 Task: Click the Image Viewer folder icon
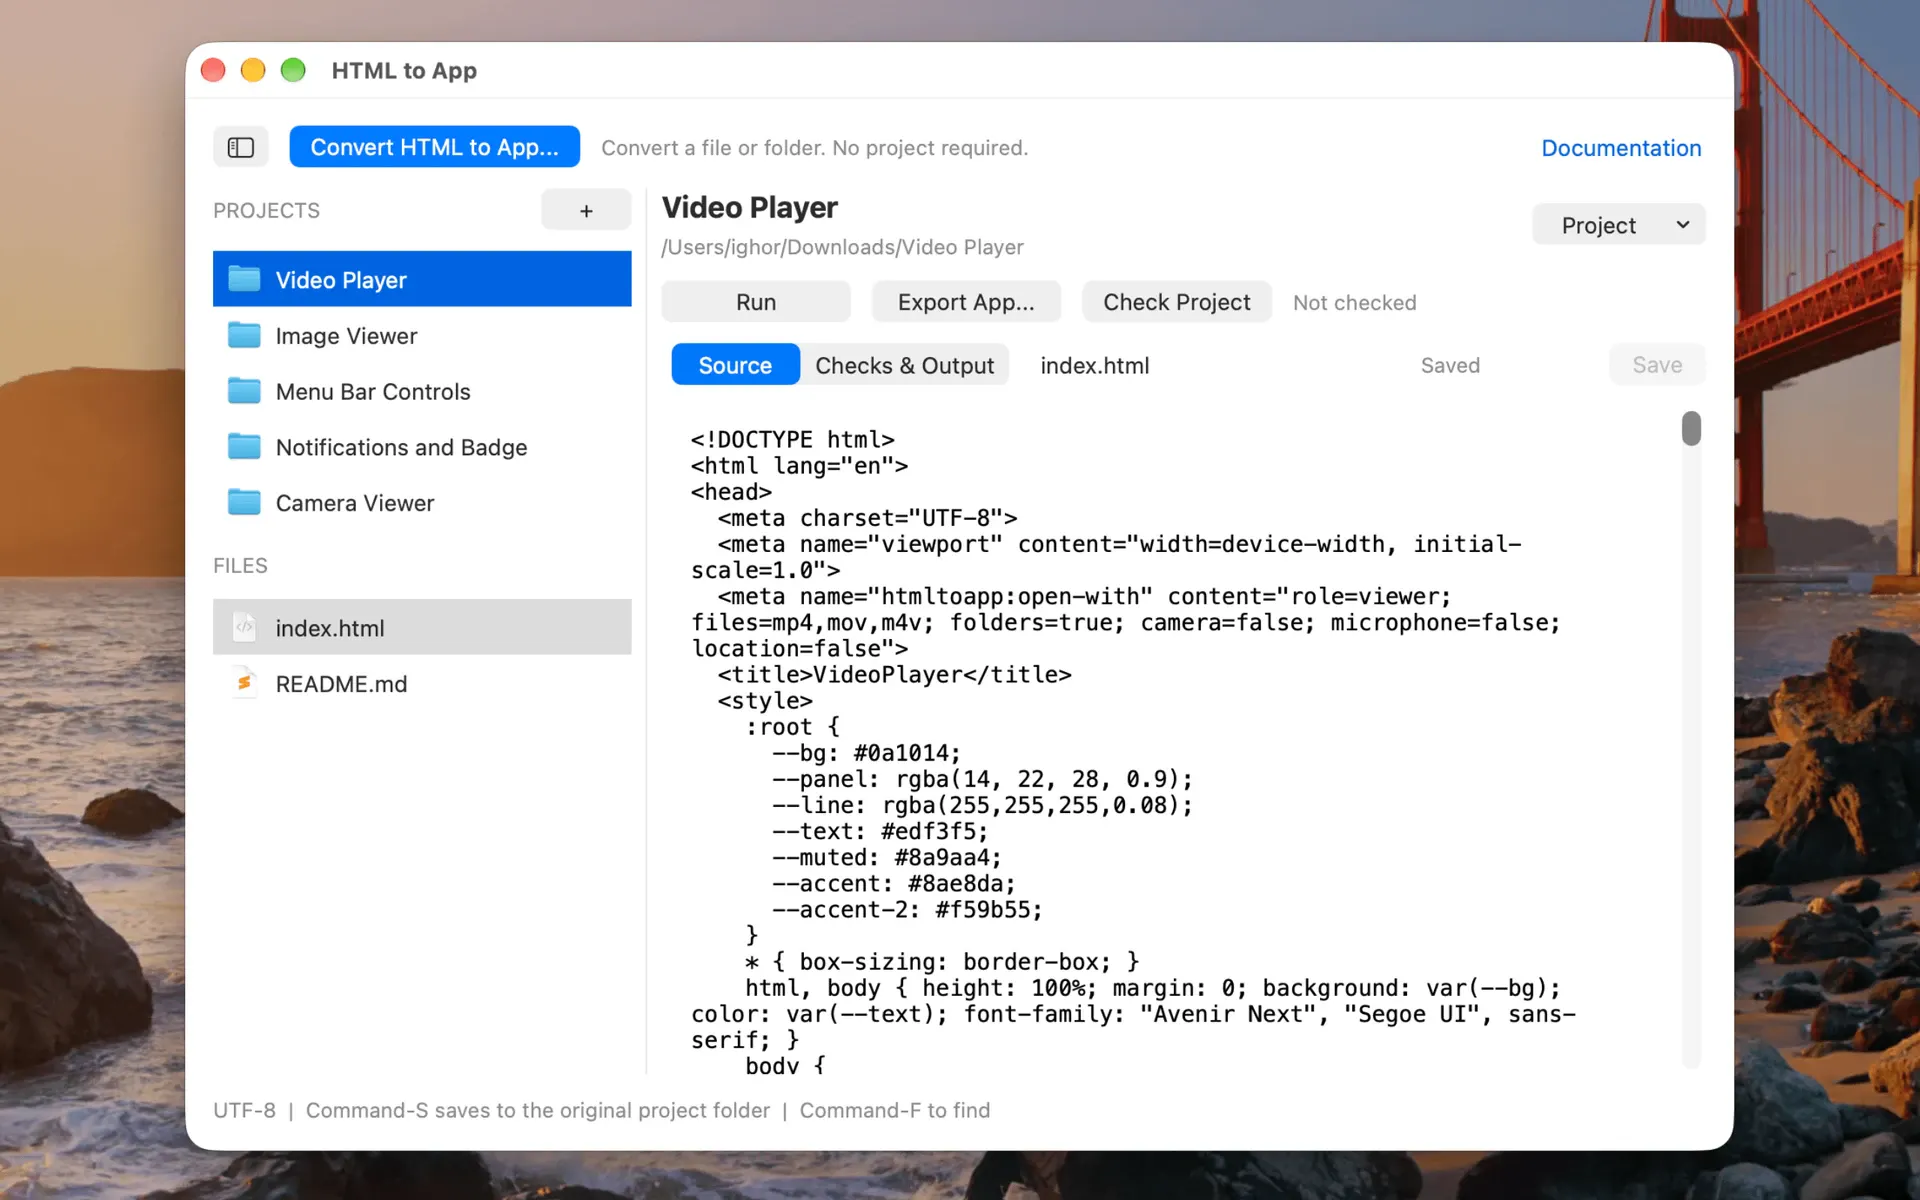(x=244, y=335)
